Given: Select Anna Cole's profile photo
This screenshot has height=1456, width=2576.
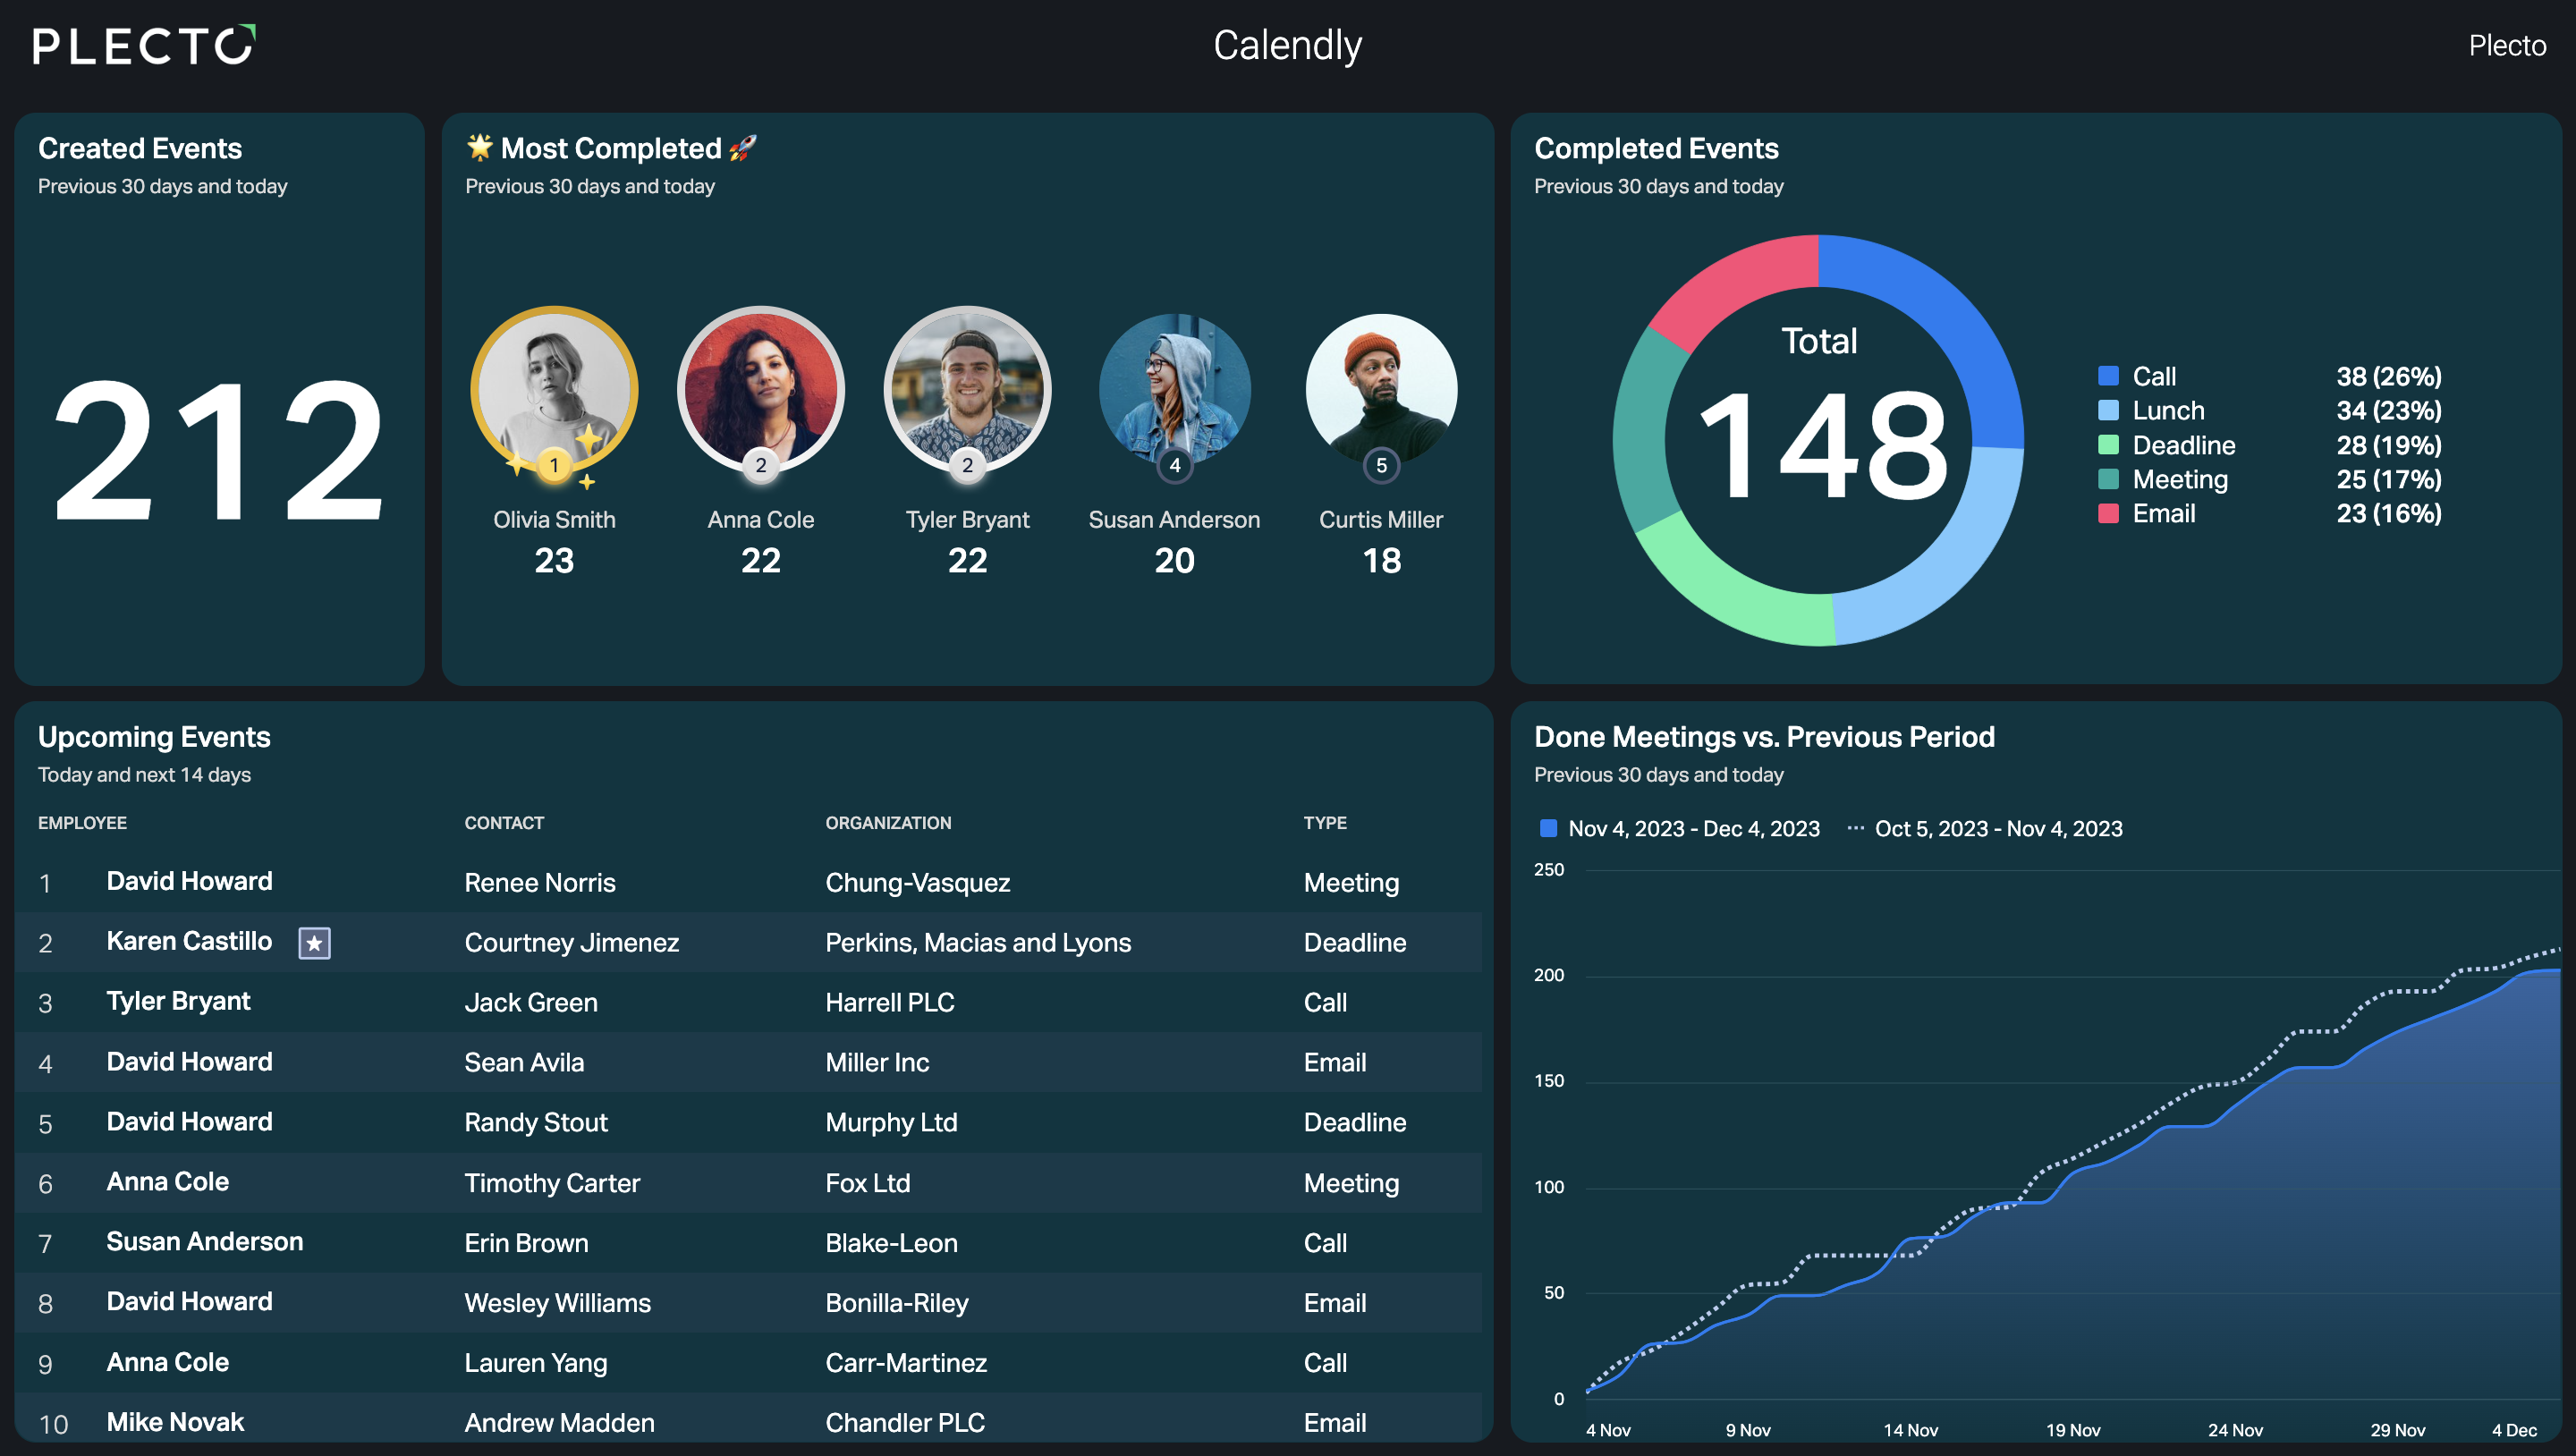Looking at the screenshot, I should pyautogui.click(x=761, y=389).
